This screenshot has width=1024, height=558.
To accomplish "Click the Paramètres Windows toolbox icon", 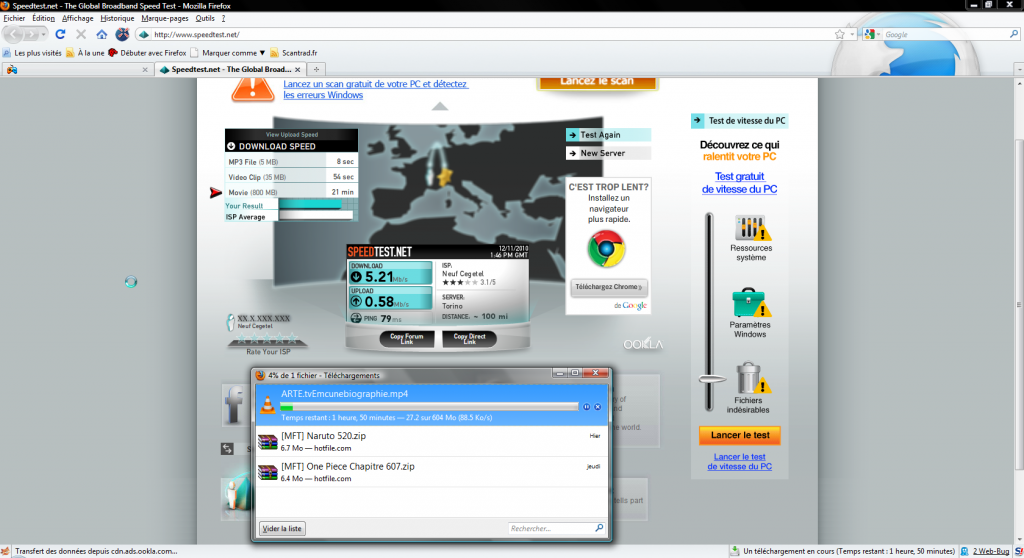I will (x=750, y=303).
